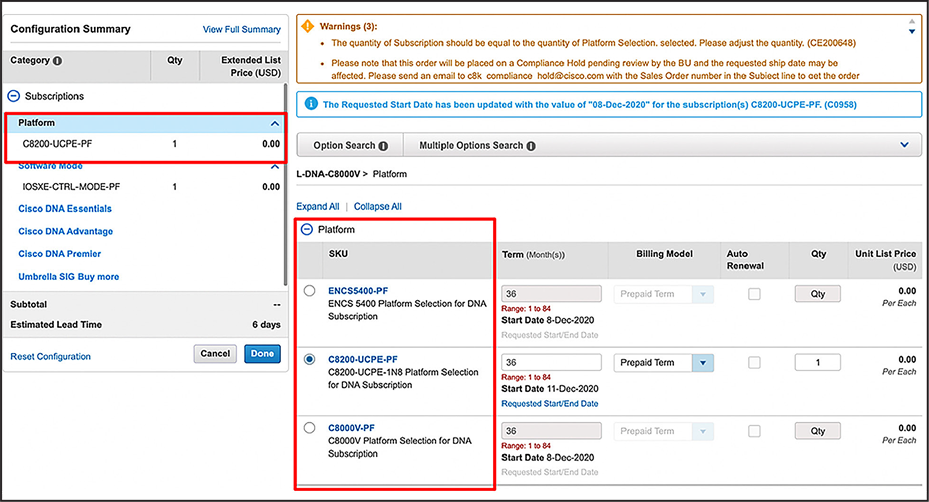The width and height of the screenshot is (929, 502).
Task: Click the Software Mode heading
Action: coord(50,167)
